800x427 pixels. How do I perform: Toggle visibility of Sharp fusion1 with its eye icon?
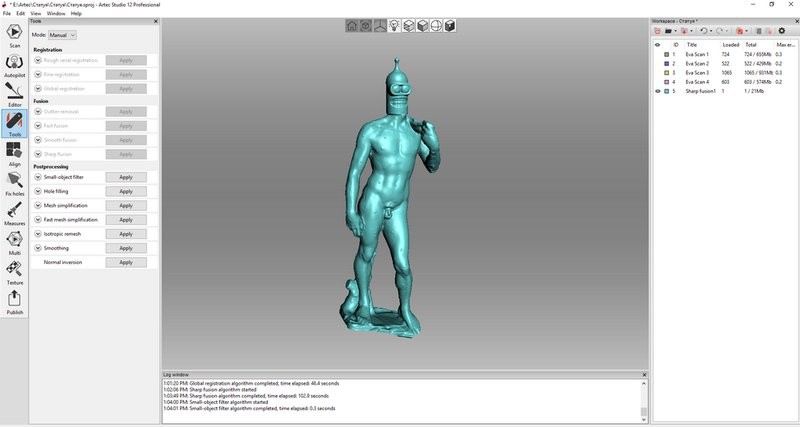[657, 91]
